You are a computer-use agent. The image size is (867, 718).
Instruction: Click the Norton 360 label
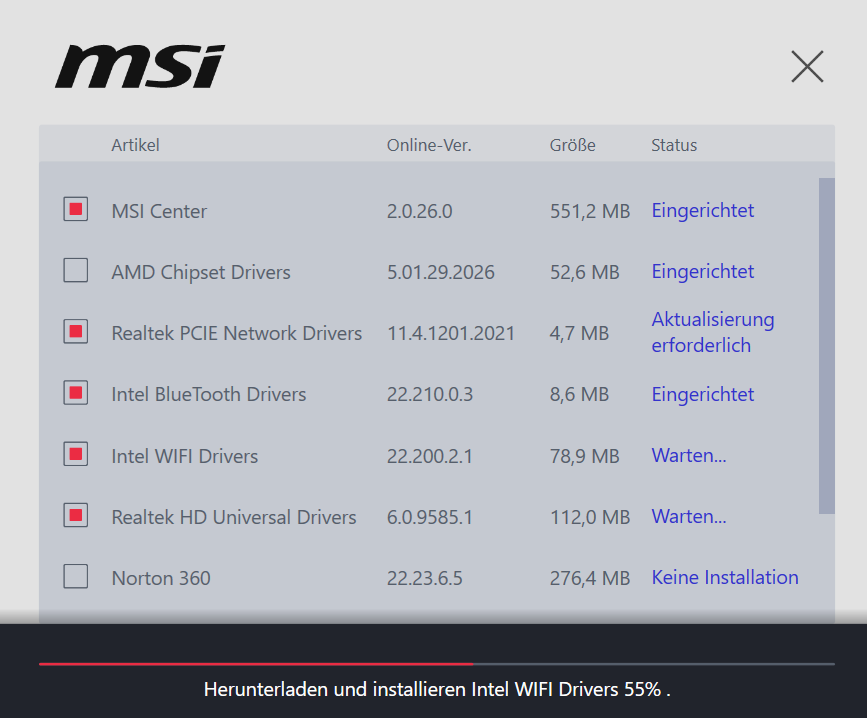pos(161,578)
